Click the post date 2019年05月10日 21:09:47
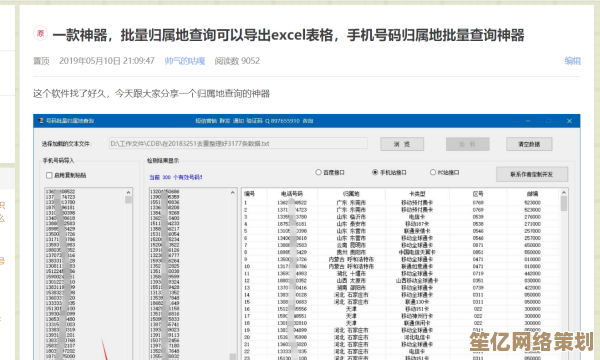Viewport: 600px width, 360px height. pos(107,61)
